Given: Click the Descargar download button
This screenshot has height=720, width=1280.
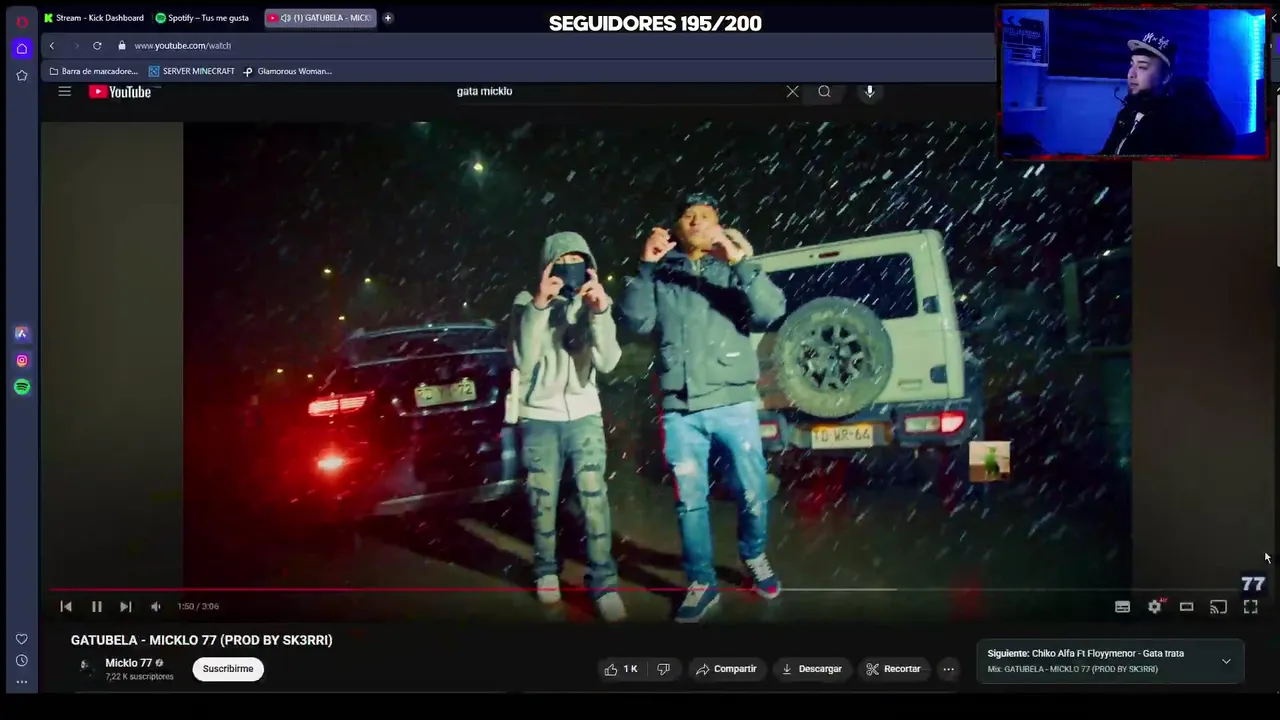Looking at the screenshot, I should (811, 669).
